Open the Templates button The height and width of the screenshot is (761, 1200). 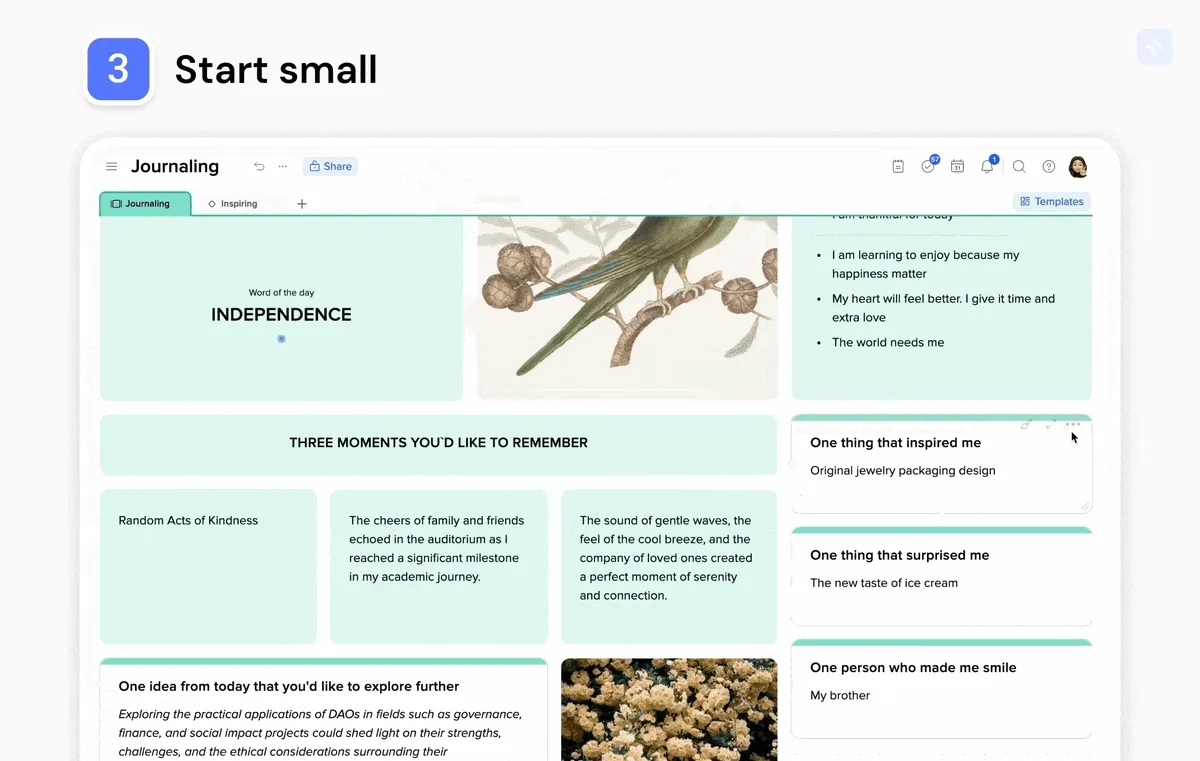pyautogui.click(x=1052, y=202)
